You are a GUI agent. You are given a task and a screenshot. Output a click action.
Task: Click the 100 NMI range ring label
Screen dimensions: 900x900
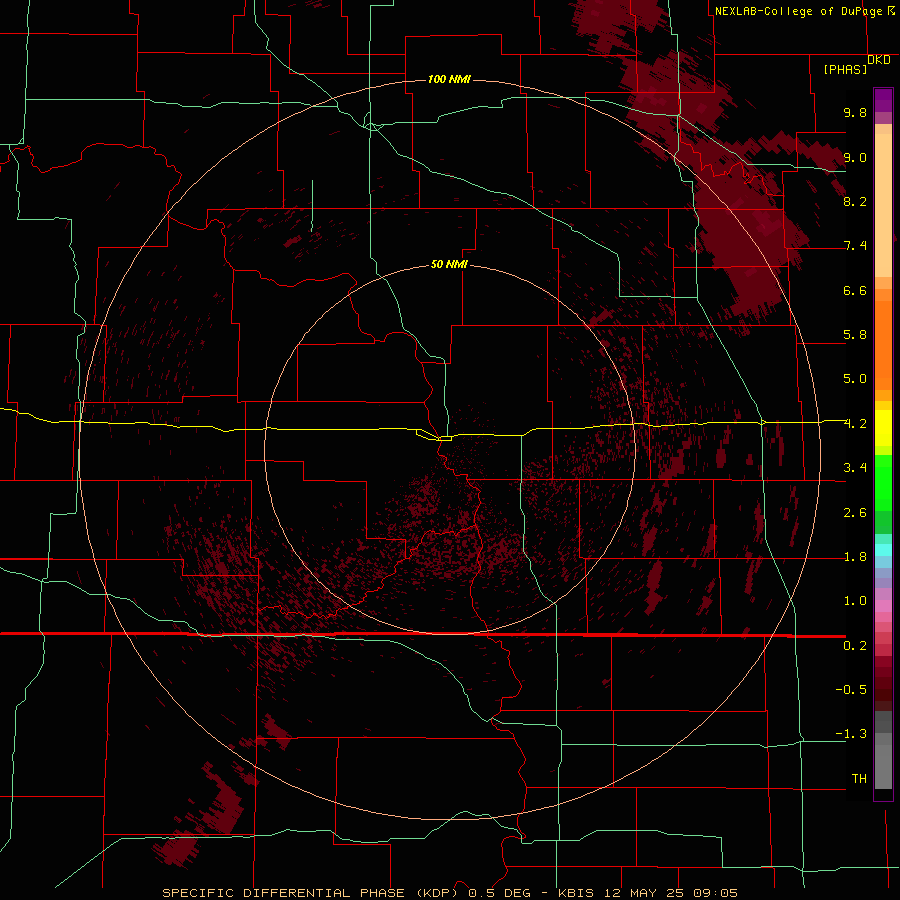[x=449, y=79]
